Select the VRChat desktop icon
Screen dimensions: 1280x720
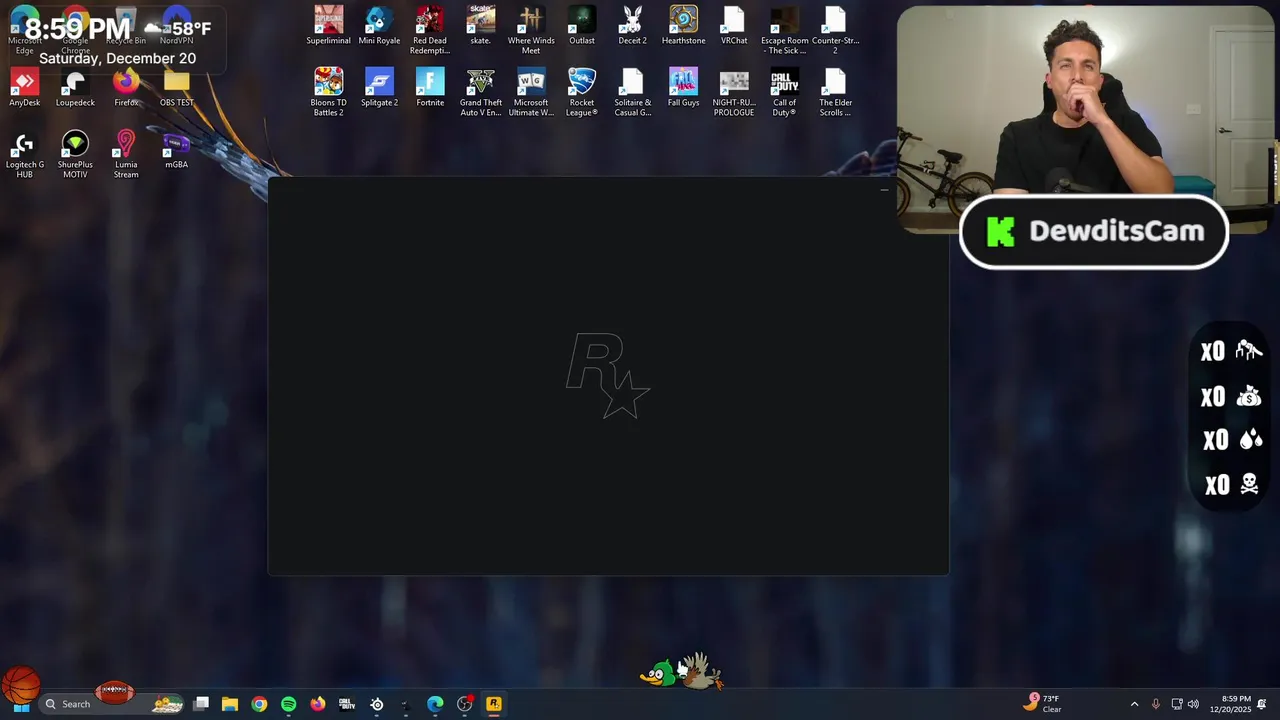pos(734,27)
